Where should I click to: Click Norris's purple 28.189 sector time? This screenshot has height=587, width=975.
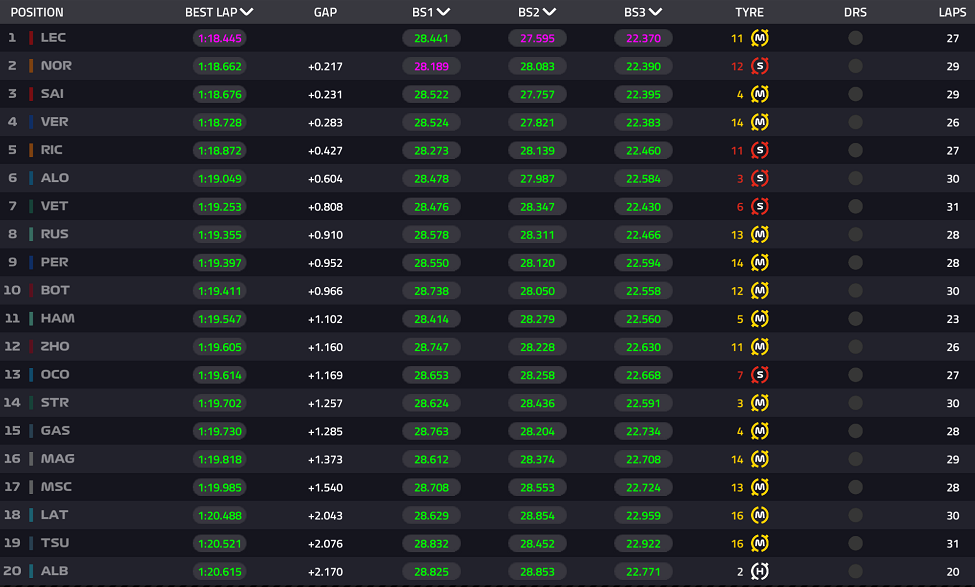pyautogui.click(x=432, y=67)
